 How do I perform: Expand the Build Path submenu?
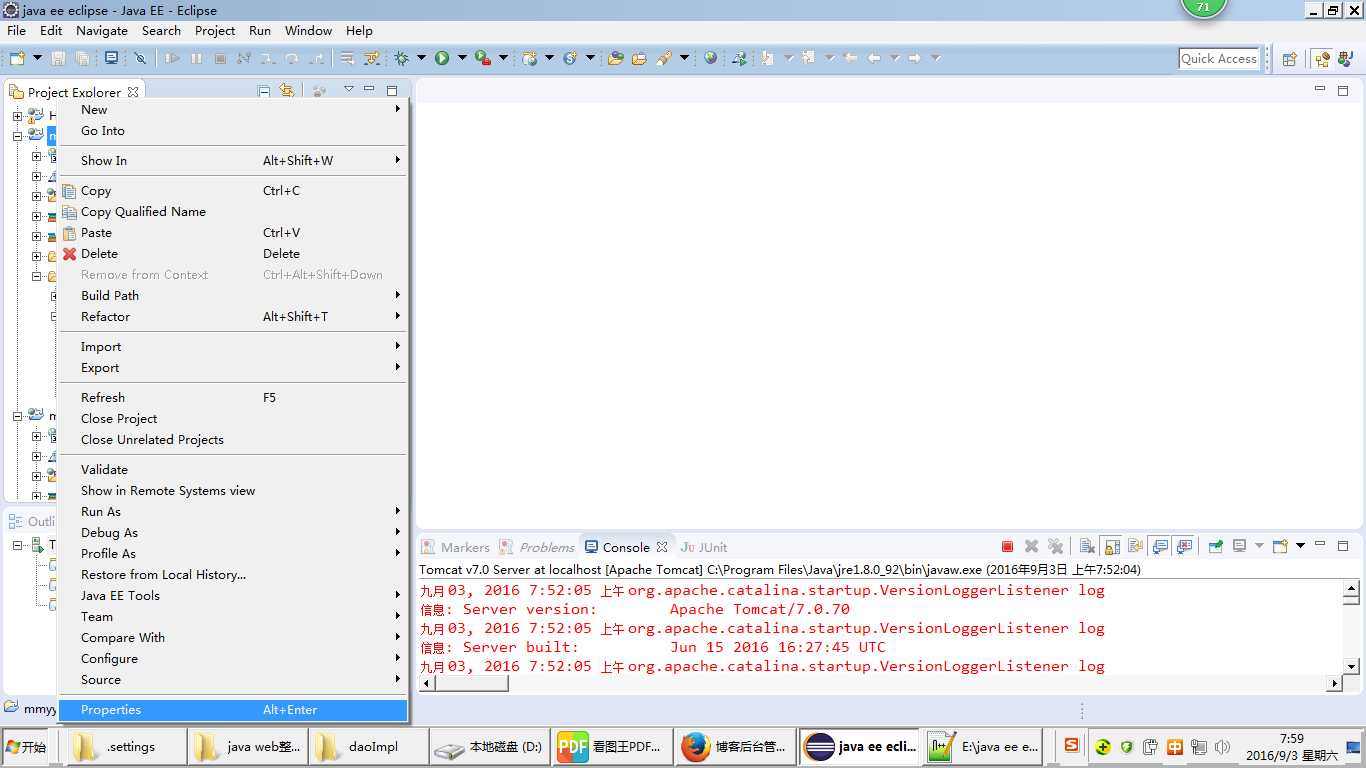pos(233,296)
